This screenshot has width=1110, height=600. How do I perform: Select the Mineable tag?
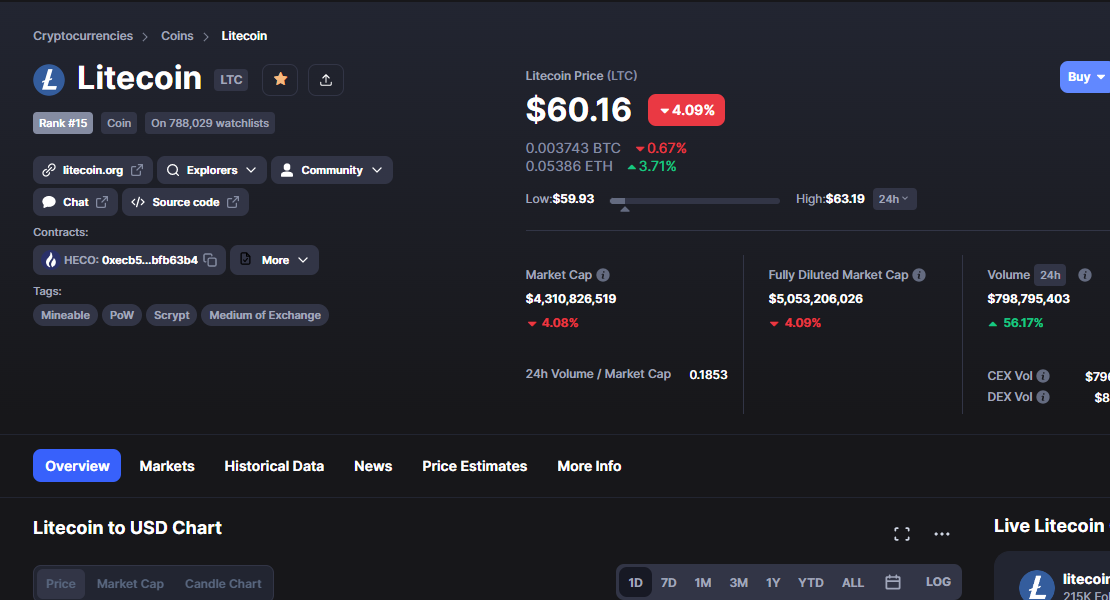coord(65,316)
